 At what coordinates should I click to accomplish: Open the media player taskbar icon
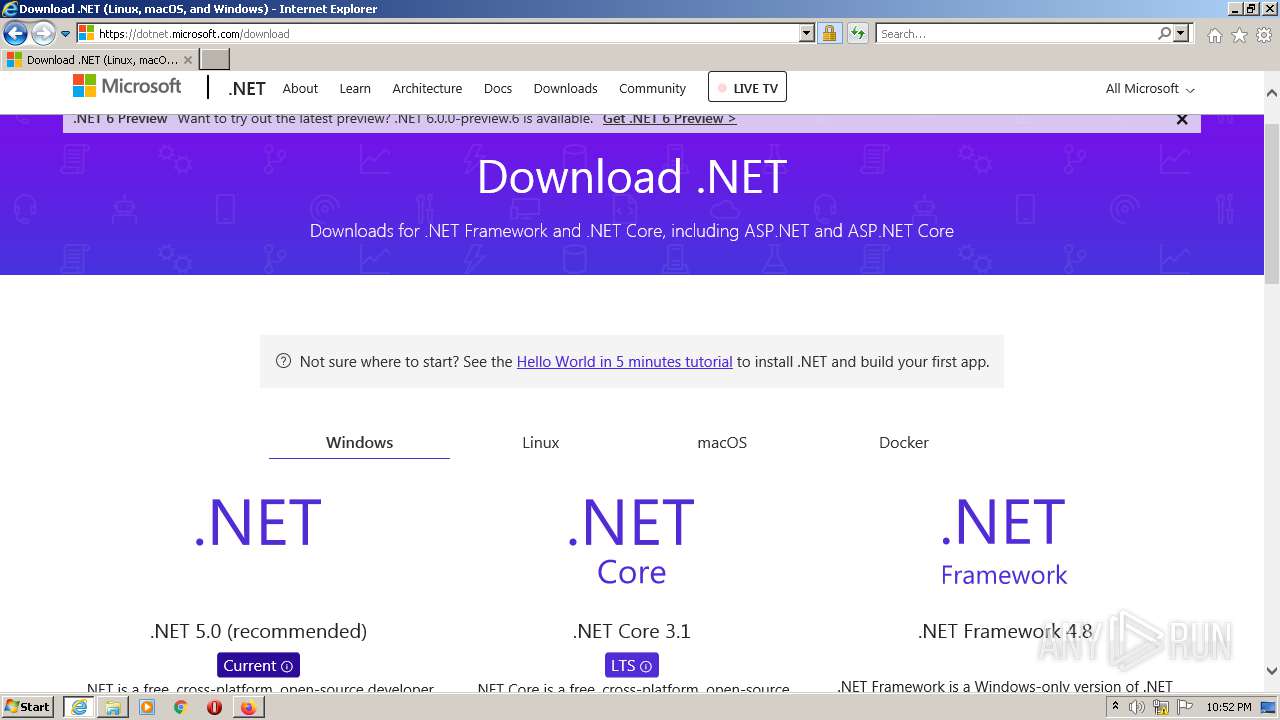147,707
